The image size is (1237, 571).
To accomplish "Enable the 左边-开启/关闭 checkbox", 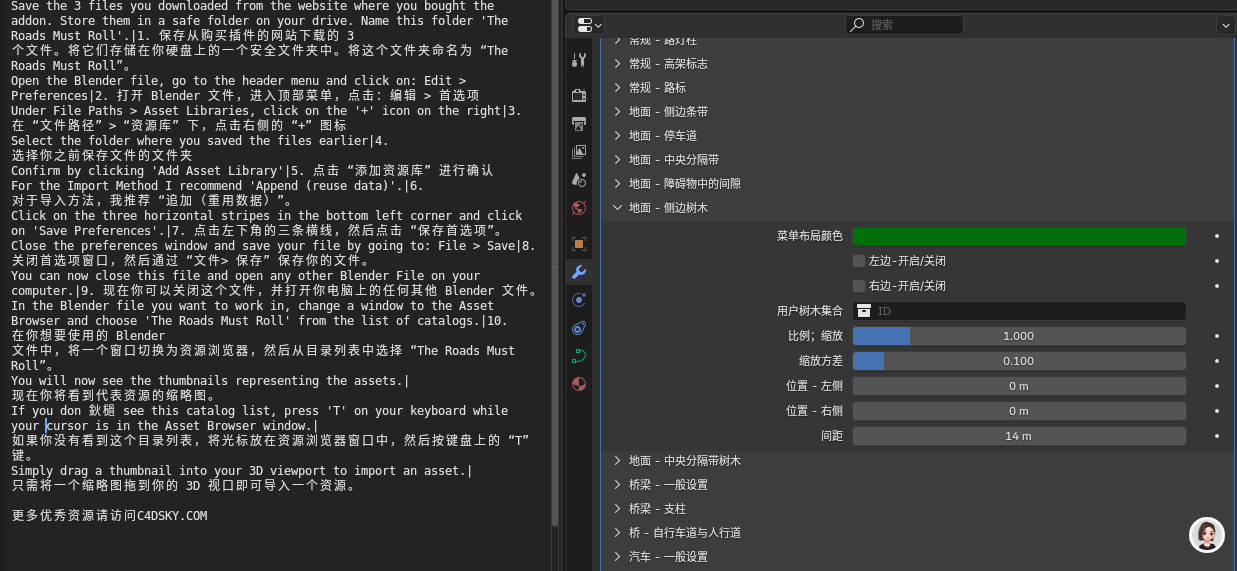I will tap(859, 261).
